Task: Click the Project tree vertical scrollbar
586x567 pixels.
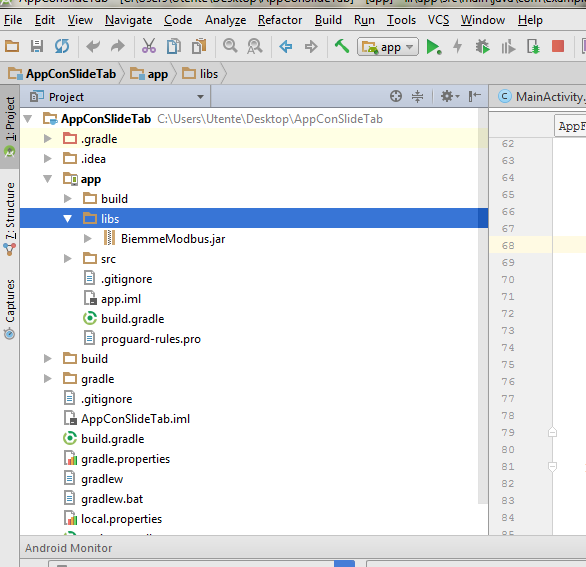Action: [483, 306]
